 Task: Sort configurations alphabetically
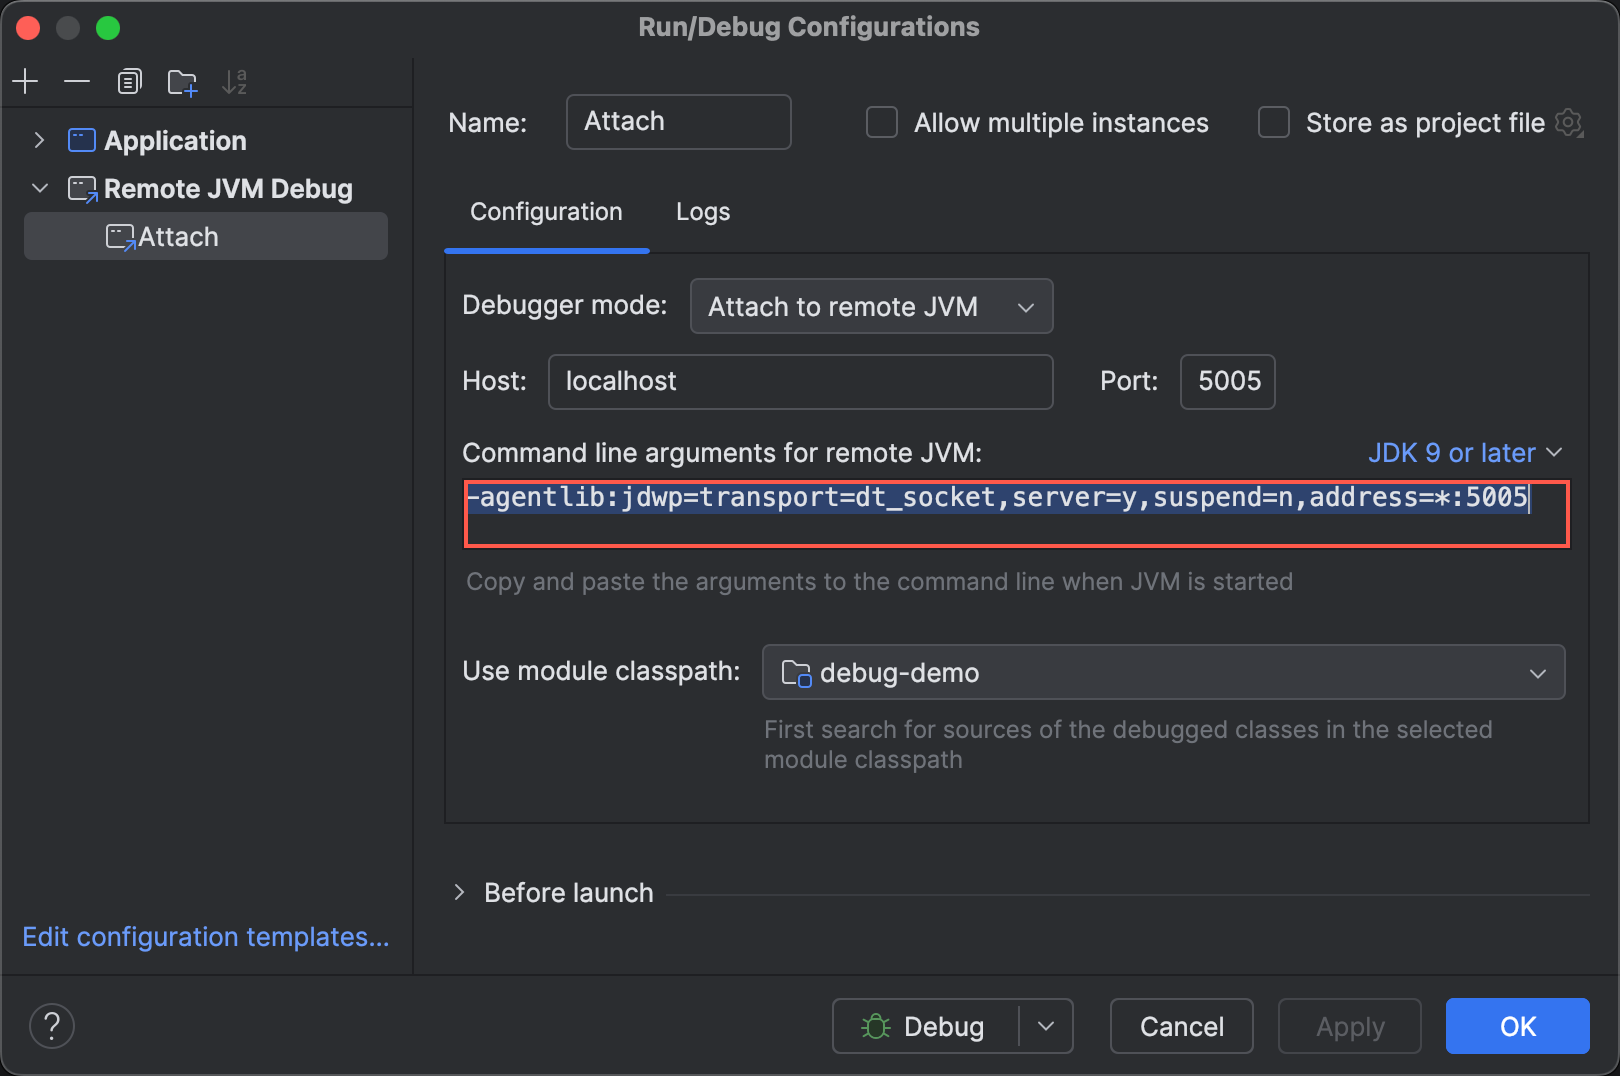(x=234, y=81)
